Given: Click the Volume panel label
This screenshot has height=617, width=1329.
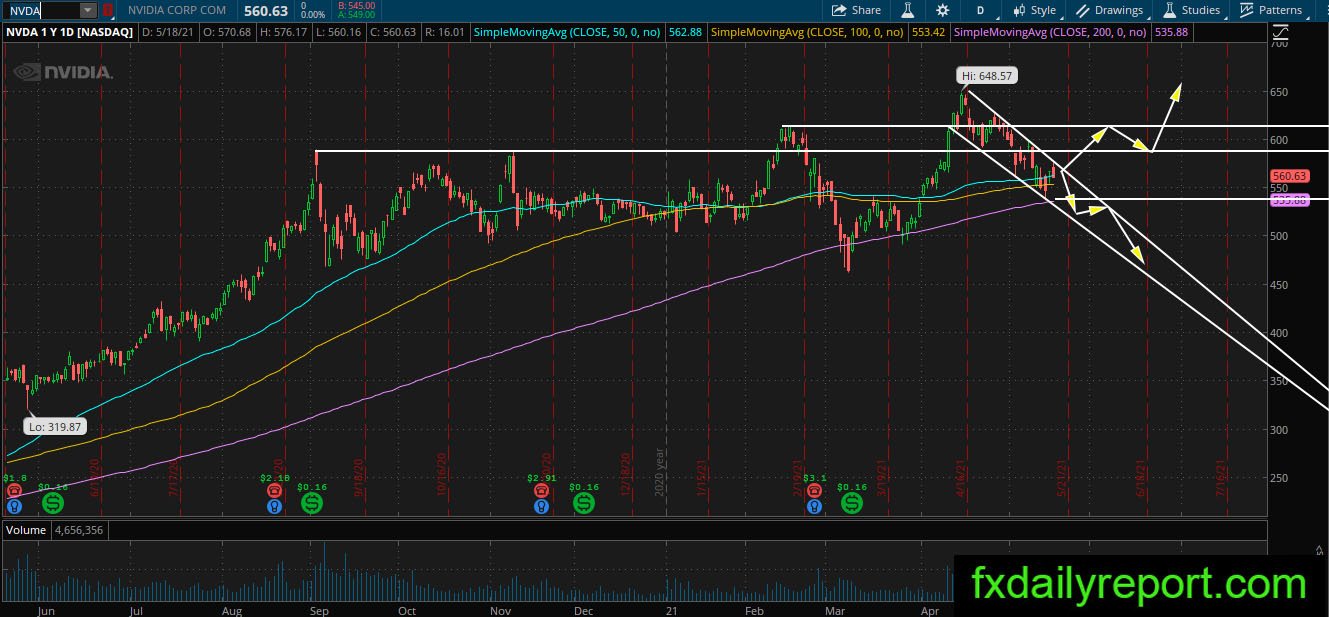Looking at the screenshot, I should pos(25,530).
